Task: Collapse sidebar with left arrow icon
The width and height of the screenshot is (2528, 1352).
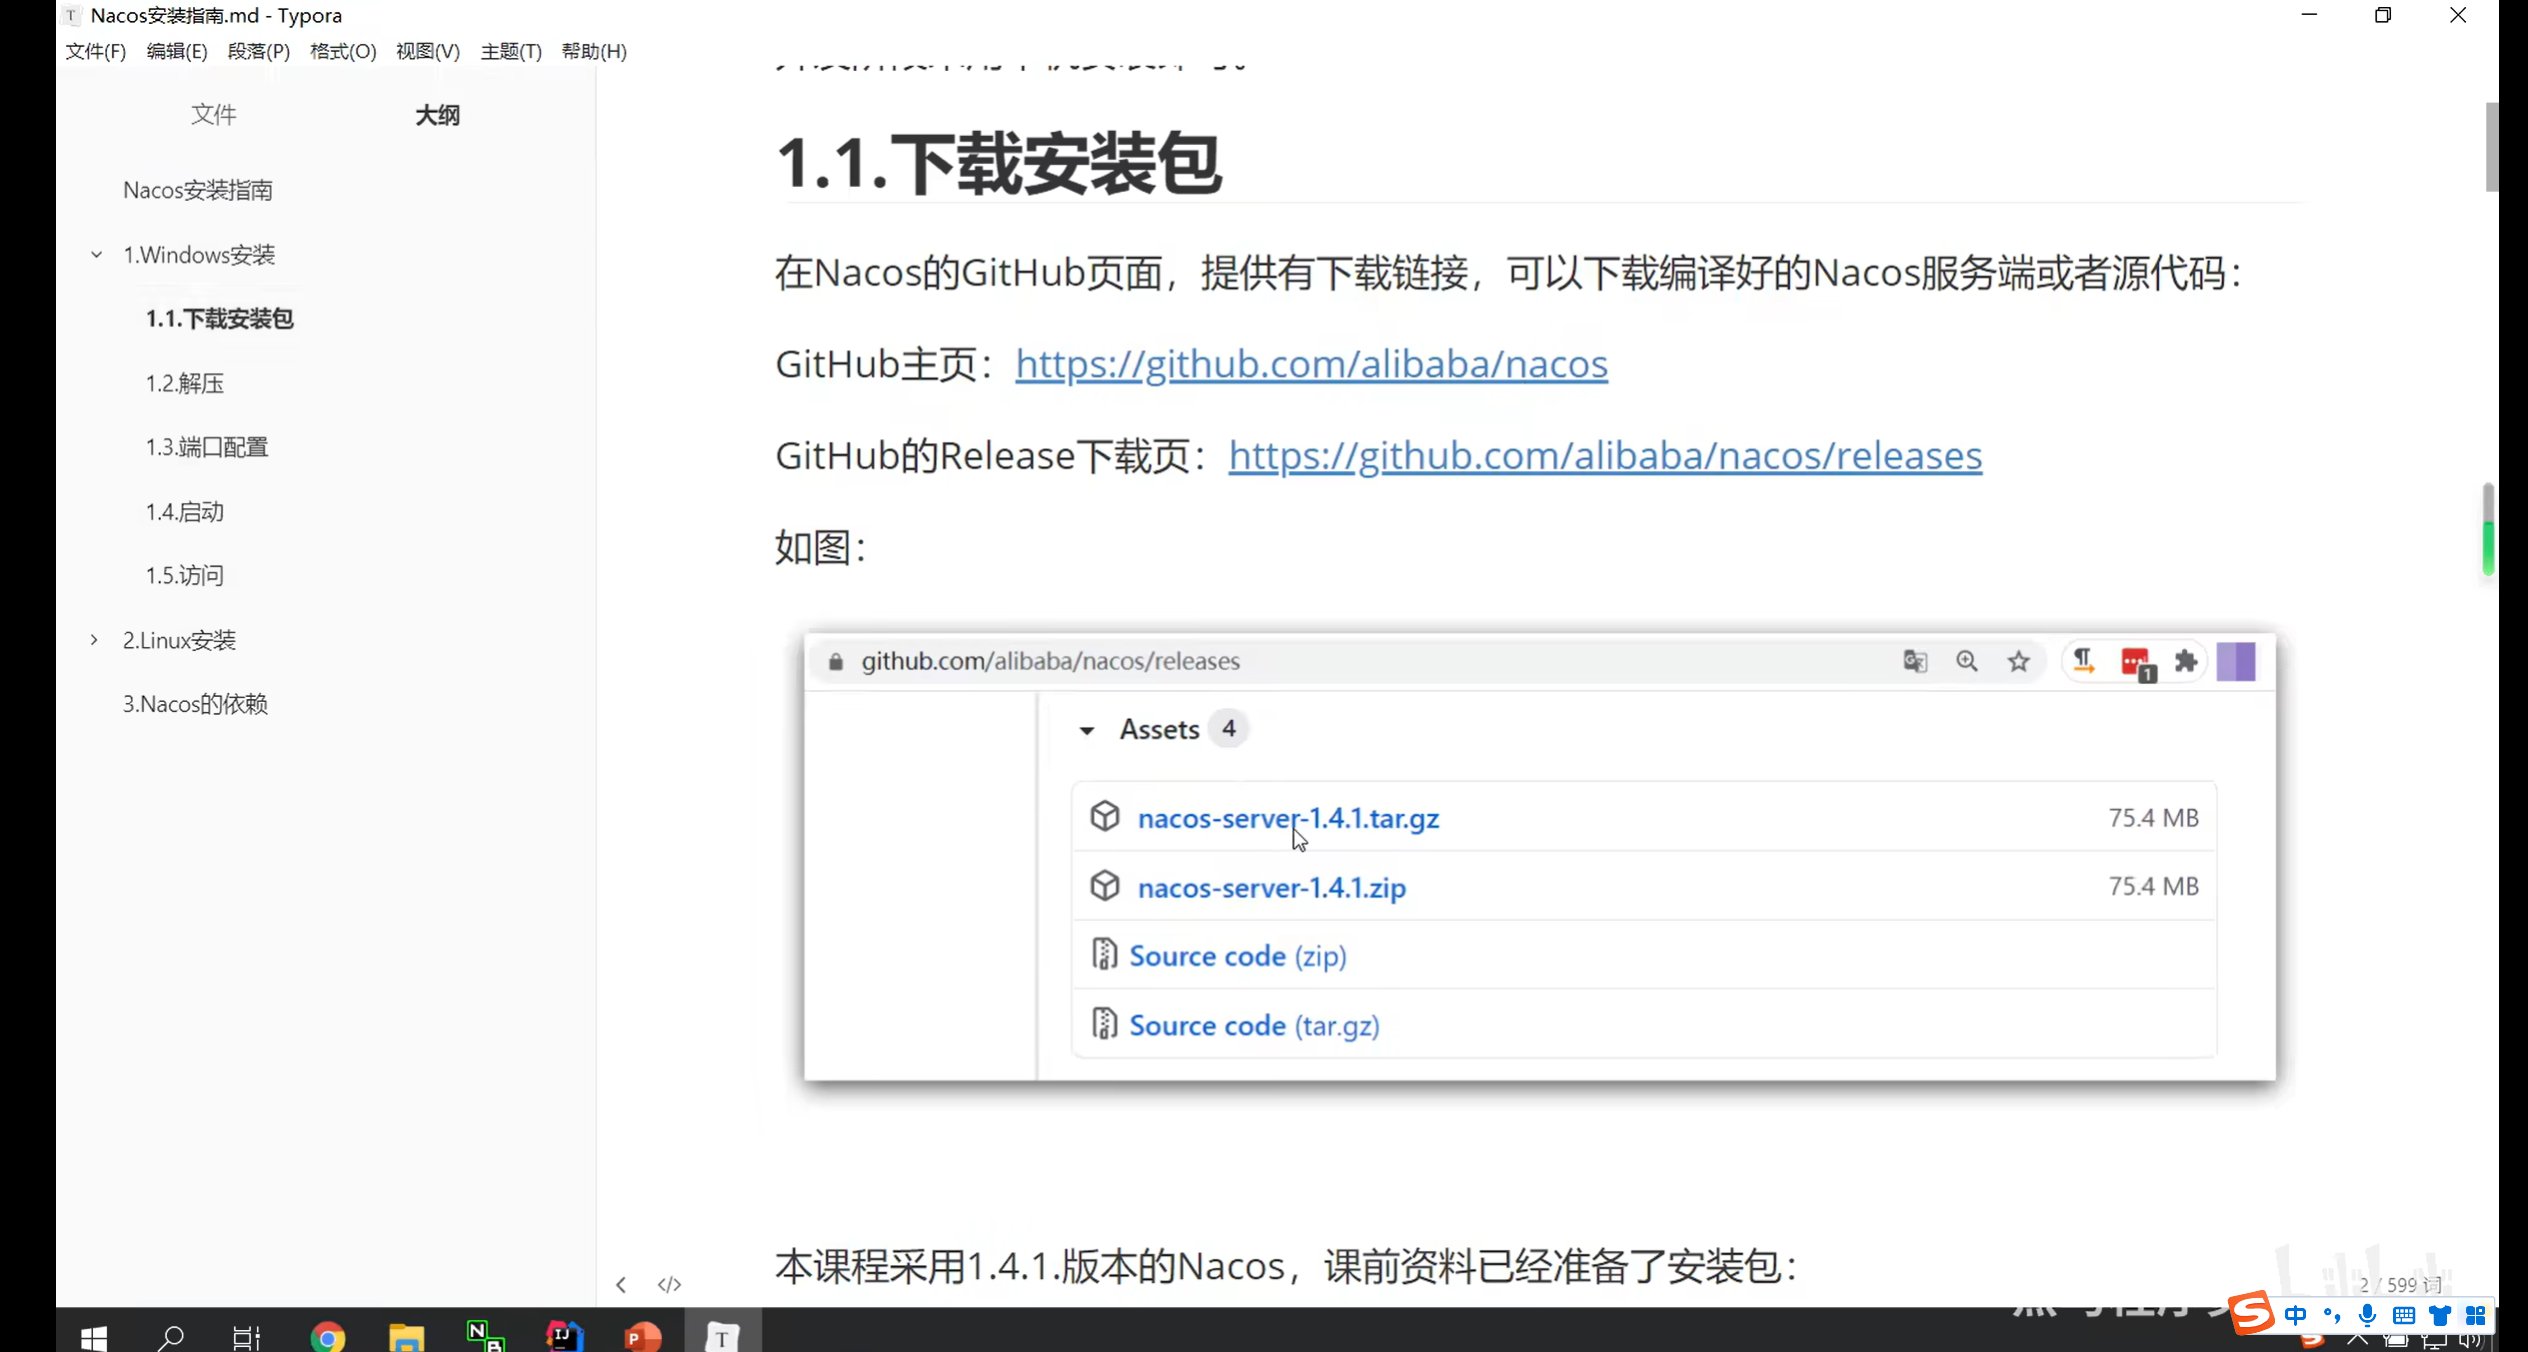Action: [621, 1284]
